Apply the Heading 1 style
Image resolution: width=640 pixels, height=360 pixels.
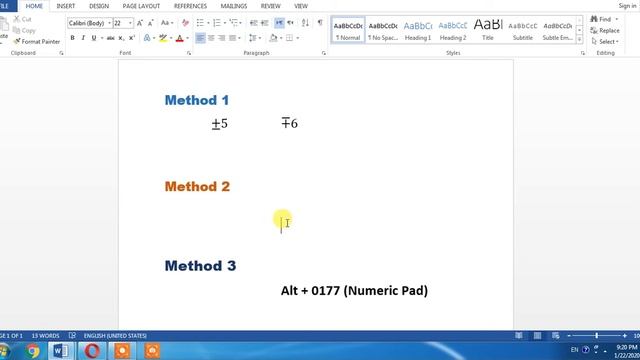coord(418,30)
